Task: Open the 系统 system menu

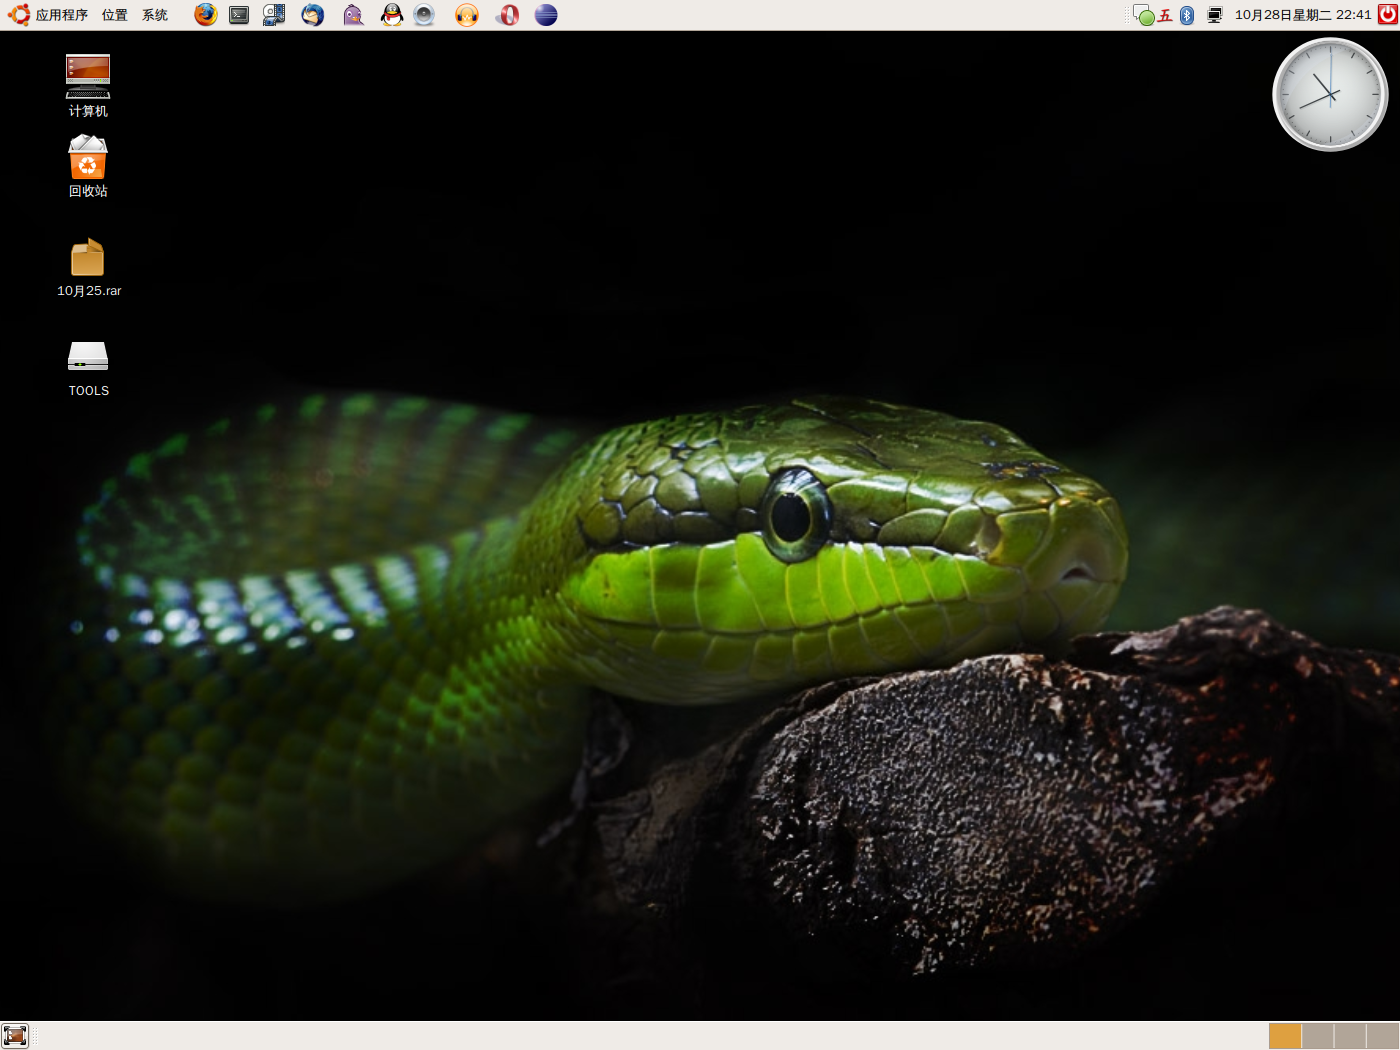Action: point(155,15)
